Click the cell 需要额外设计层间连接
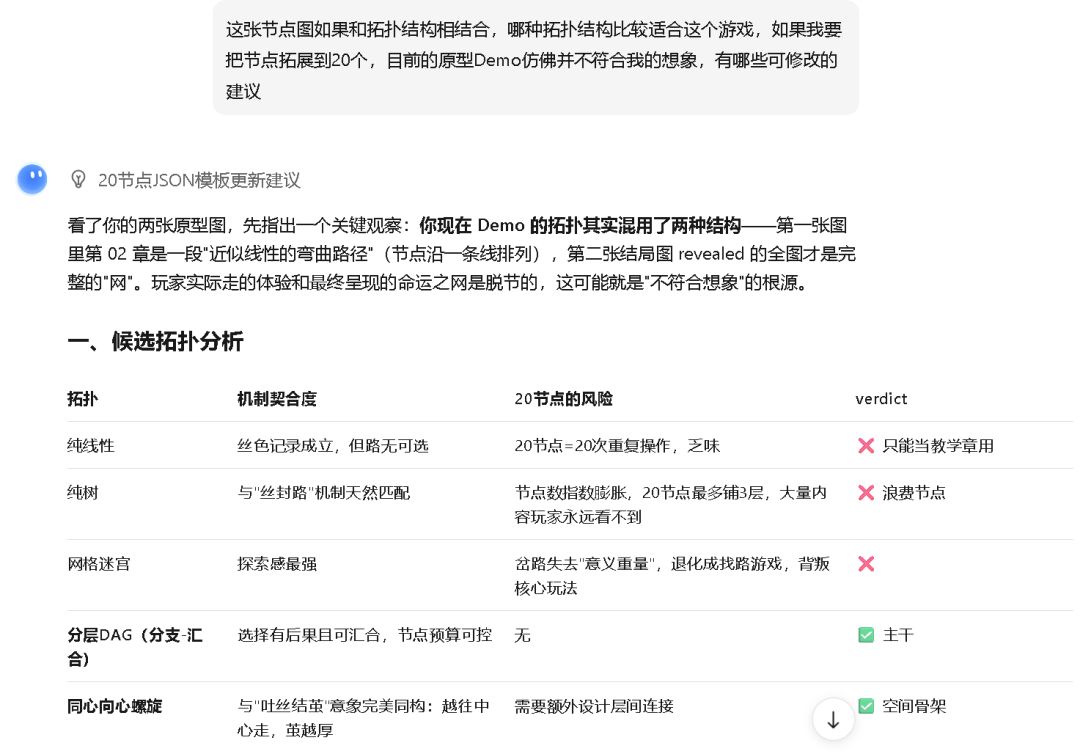This screenshot has height=754, width=1080. [594, 706]
